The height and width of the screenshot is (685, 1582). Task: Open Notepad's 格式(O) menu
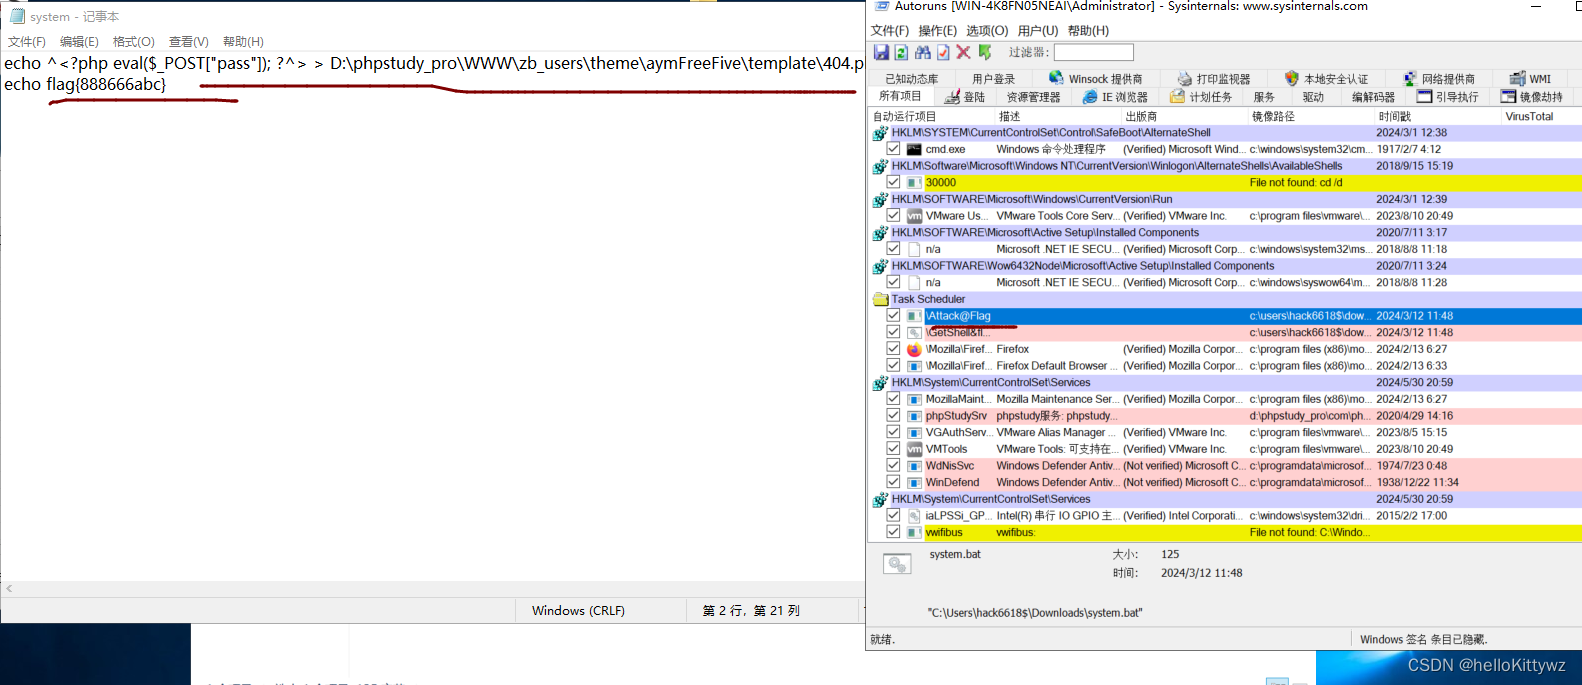click(134, 42)
